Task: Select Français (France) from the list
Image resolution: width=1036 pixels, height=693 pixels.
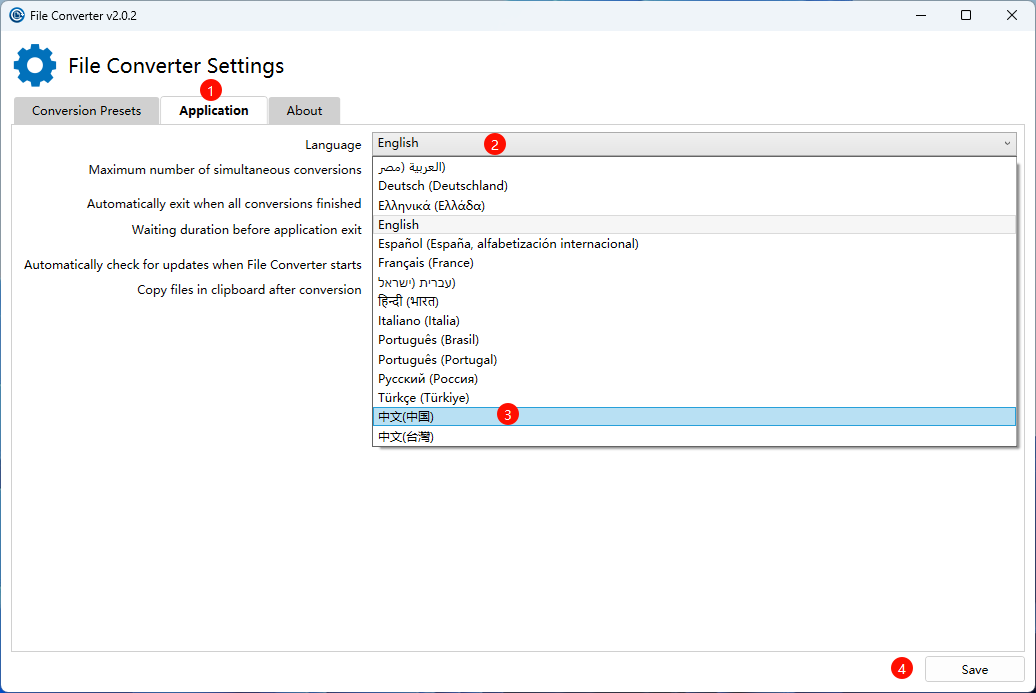Action: pos(694,263)
